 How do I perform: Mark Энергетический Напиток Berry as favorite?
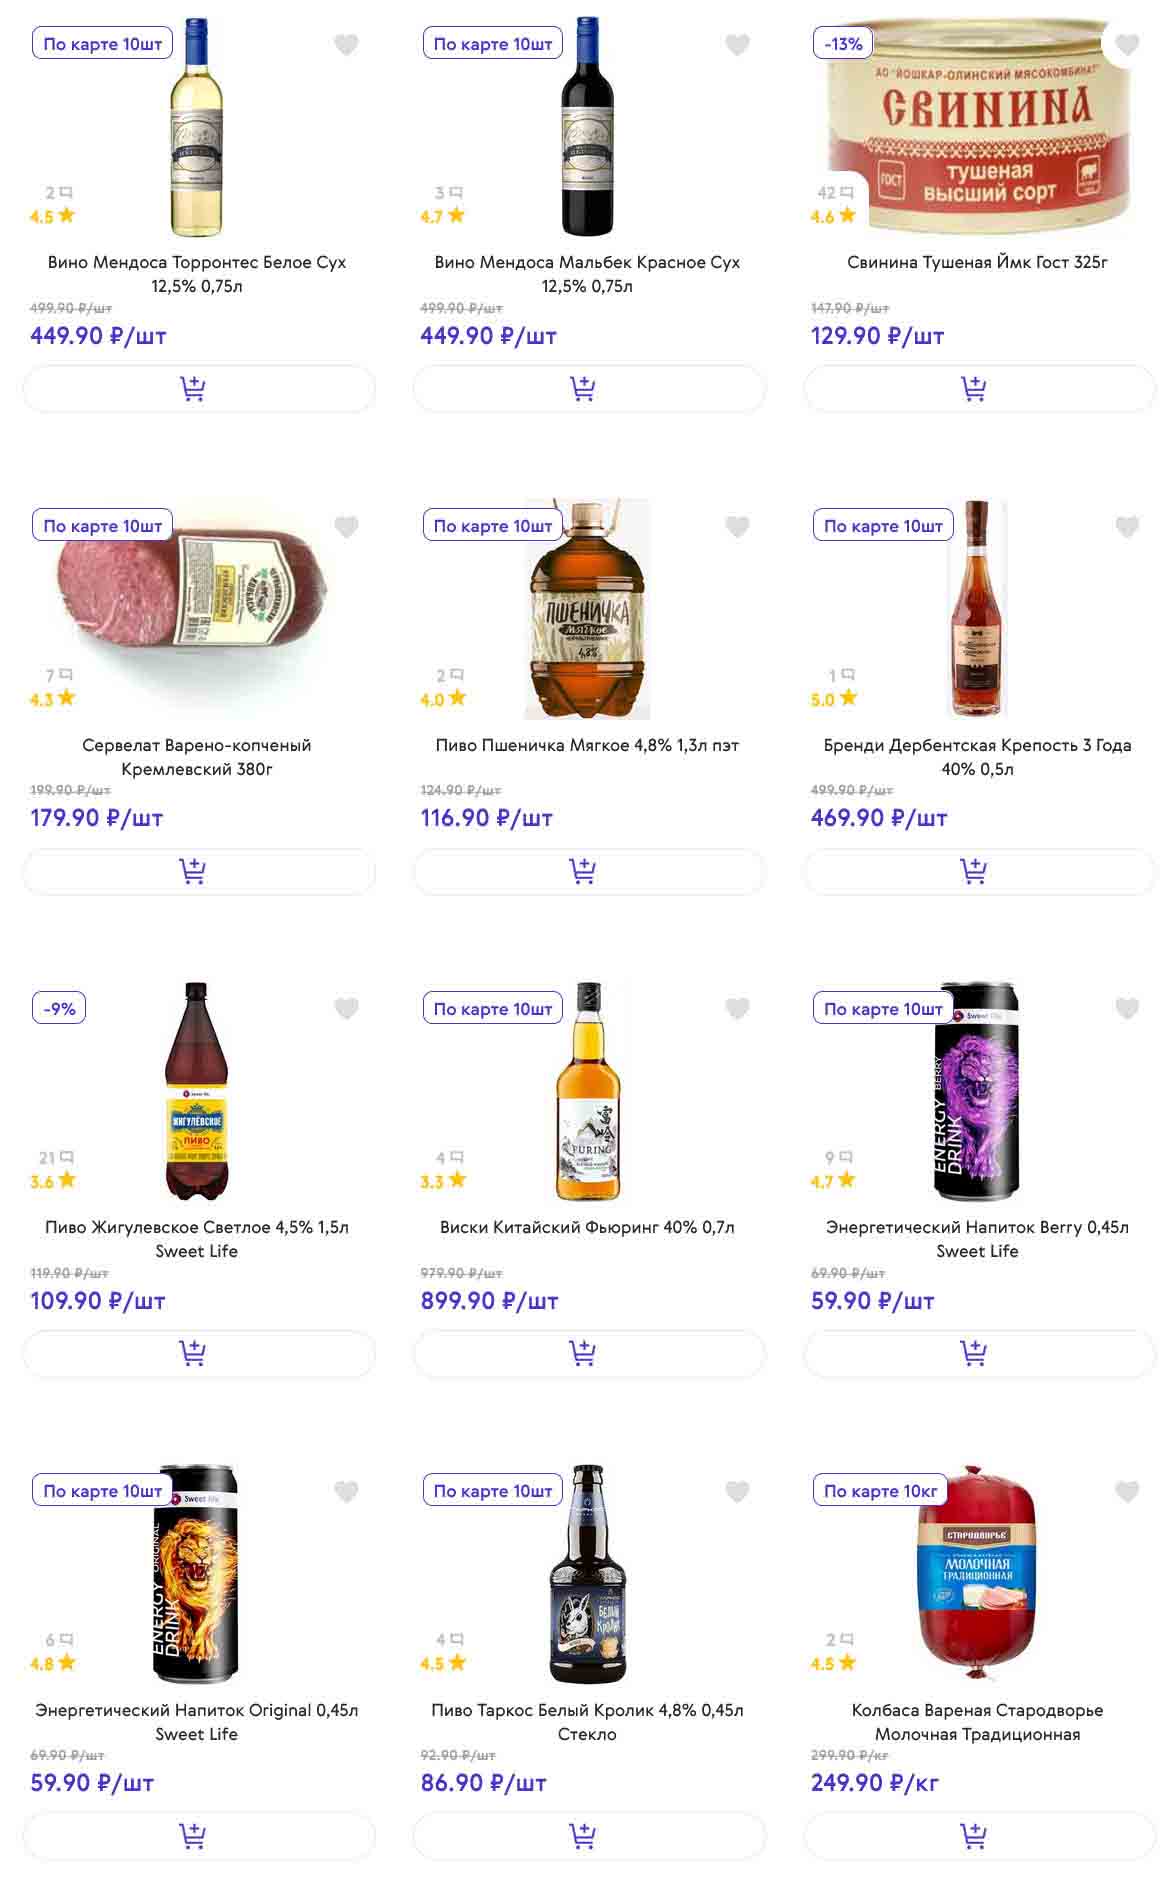[x=1127, y=1009]
